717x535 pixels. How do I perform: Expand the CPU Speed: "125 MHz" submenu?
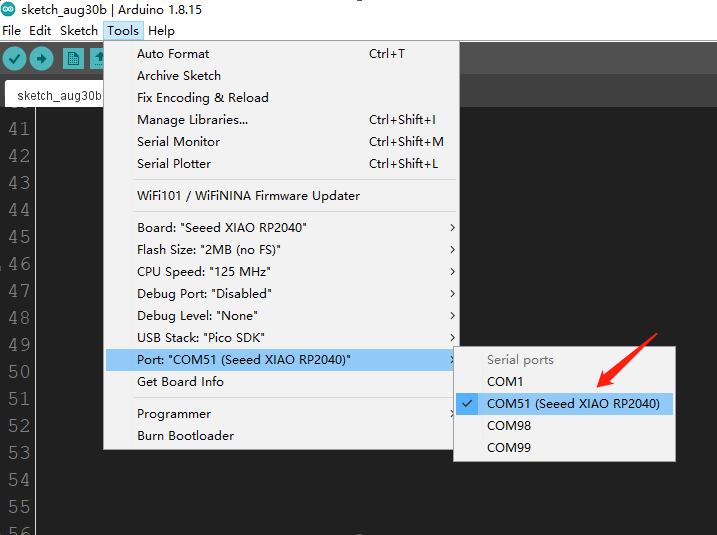[281, 271]
